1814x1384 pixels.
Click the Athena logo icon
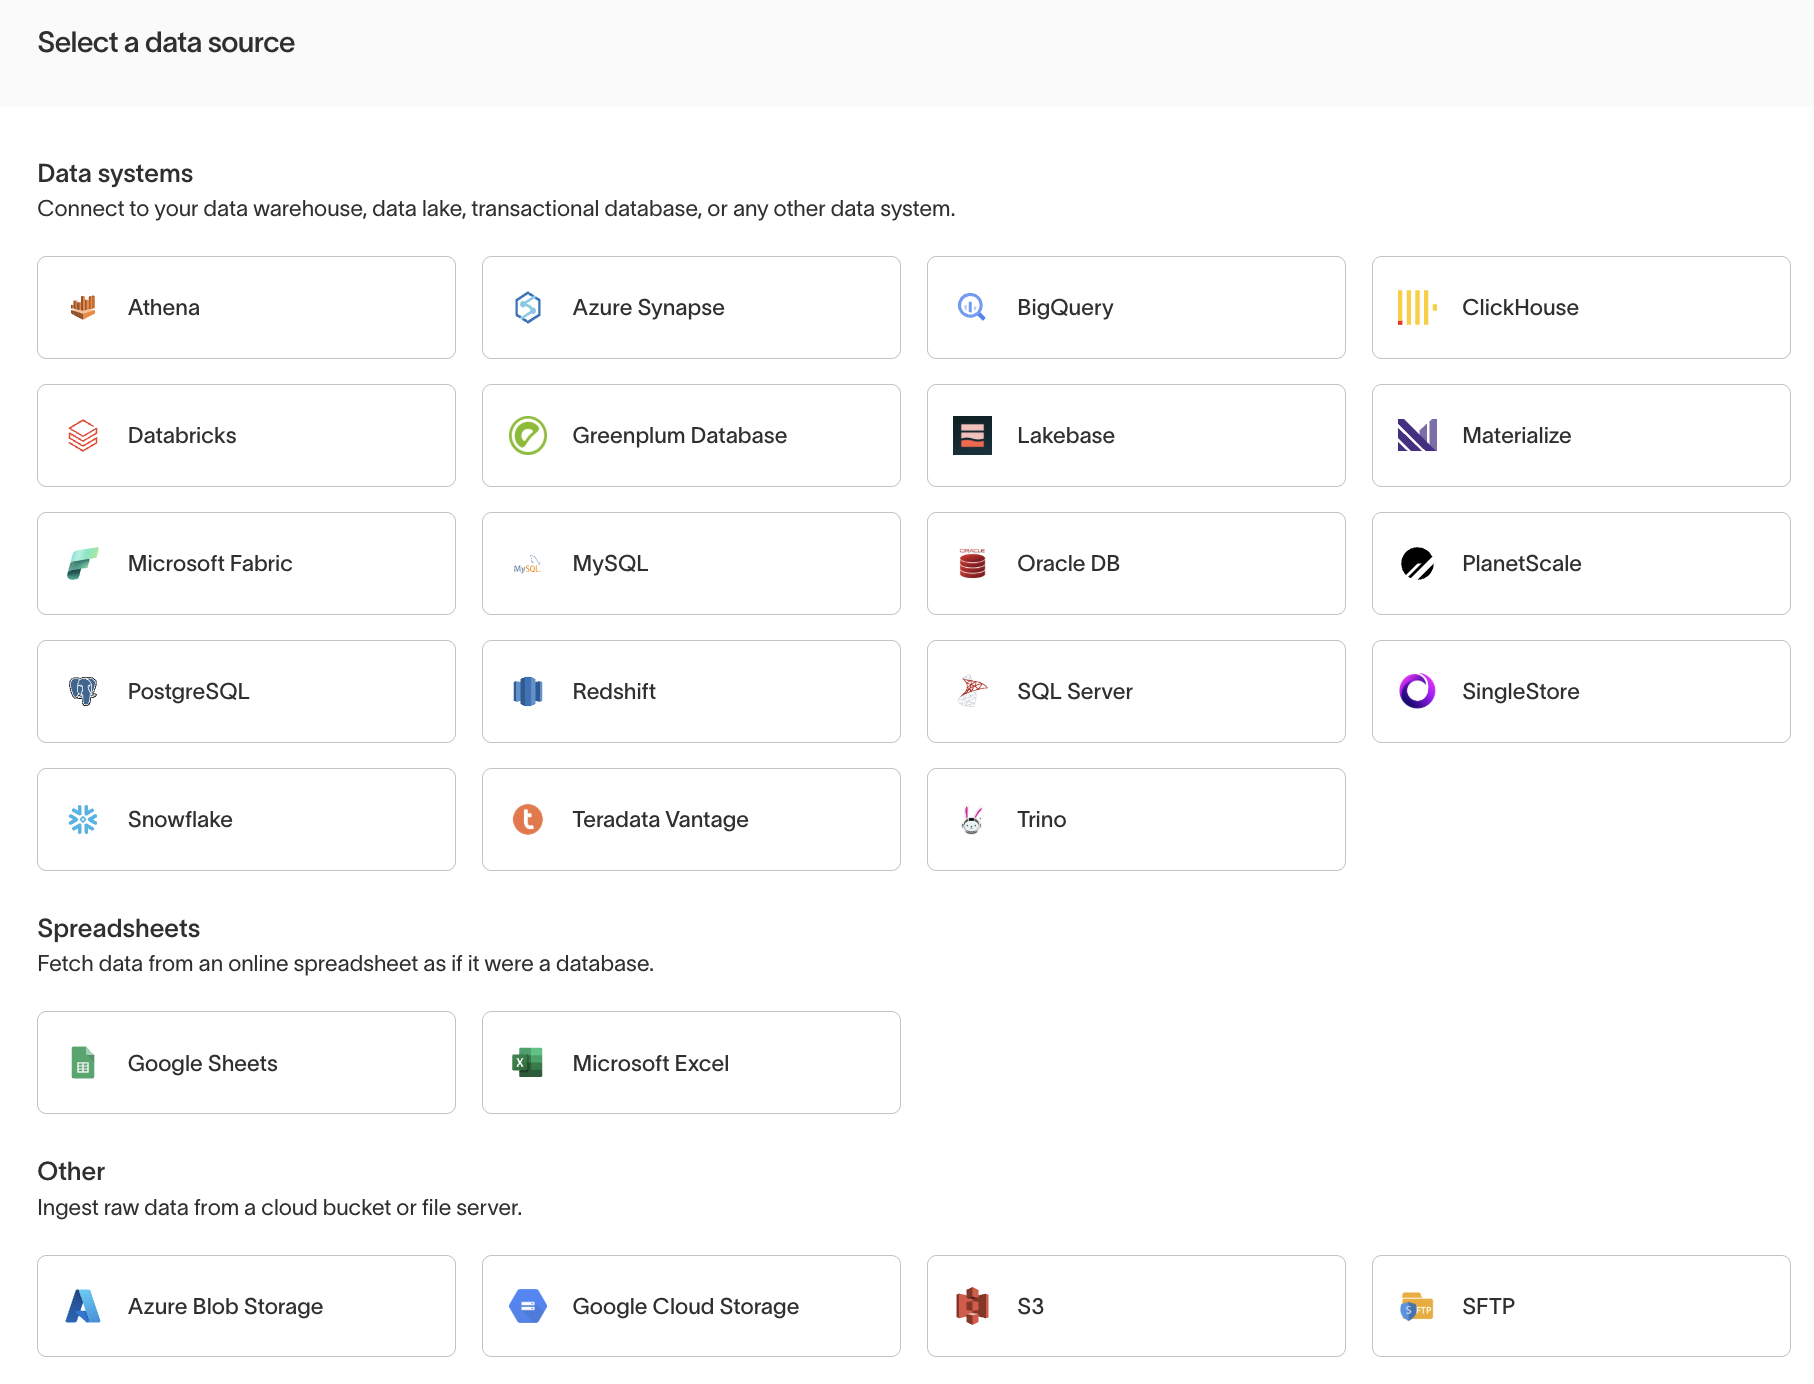pos(83,307)
